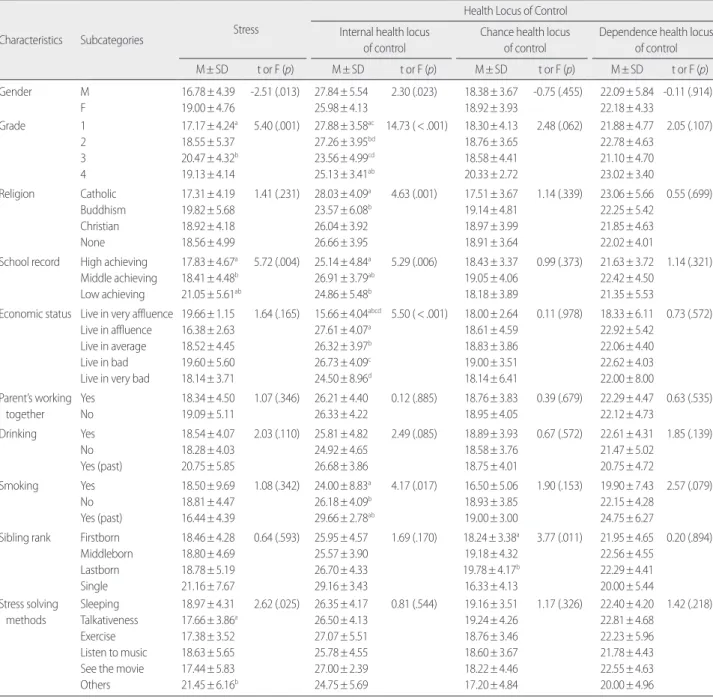
Task: Click the 'Grade' row label
Action: (13, 126)
